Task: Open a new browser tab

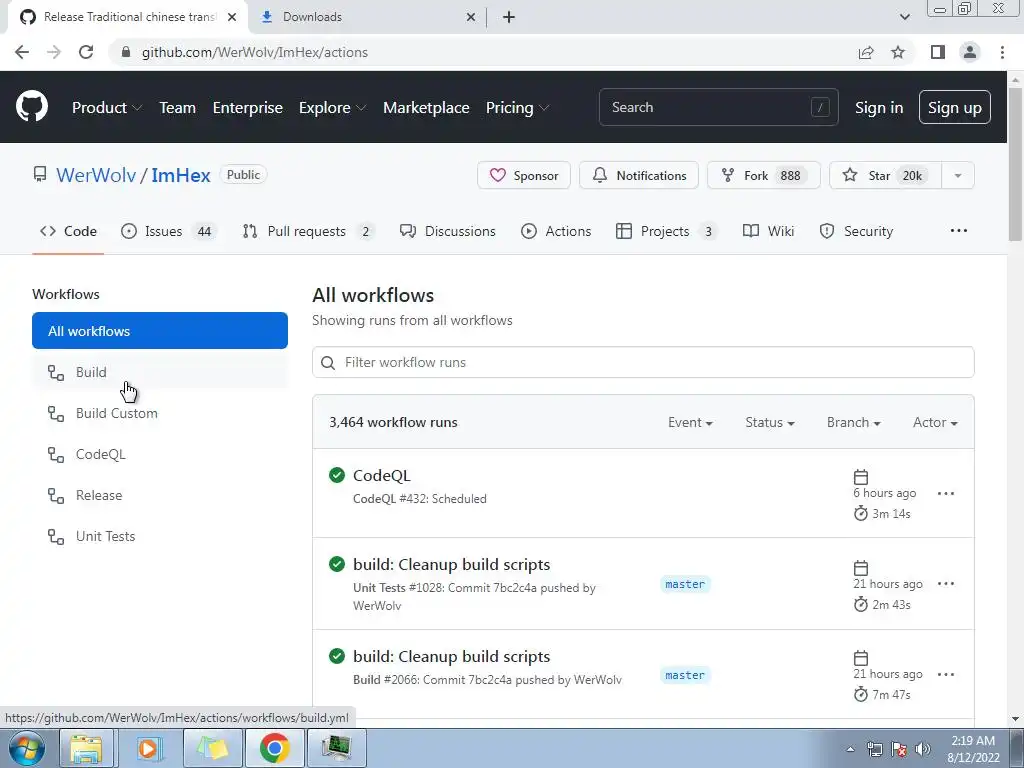Action: pos(509,17)
